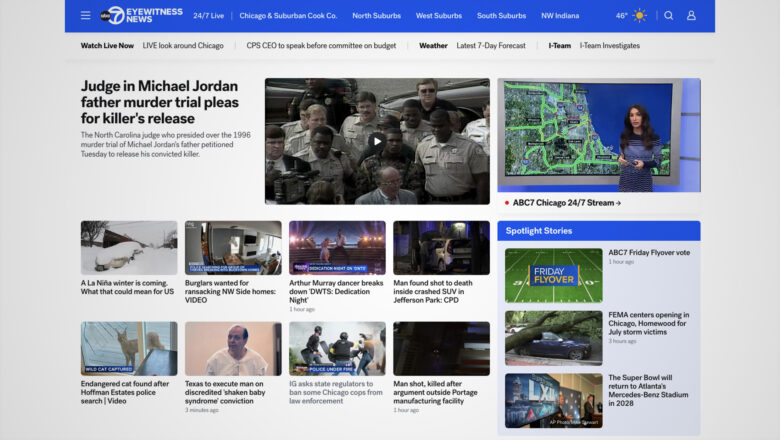Play the Michael Jordan trial video
This screenshot has height=440, width=780.
click(377, 141)
